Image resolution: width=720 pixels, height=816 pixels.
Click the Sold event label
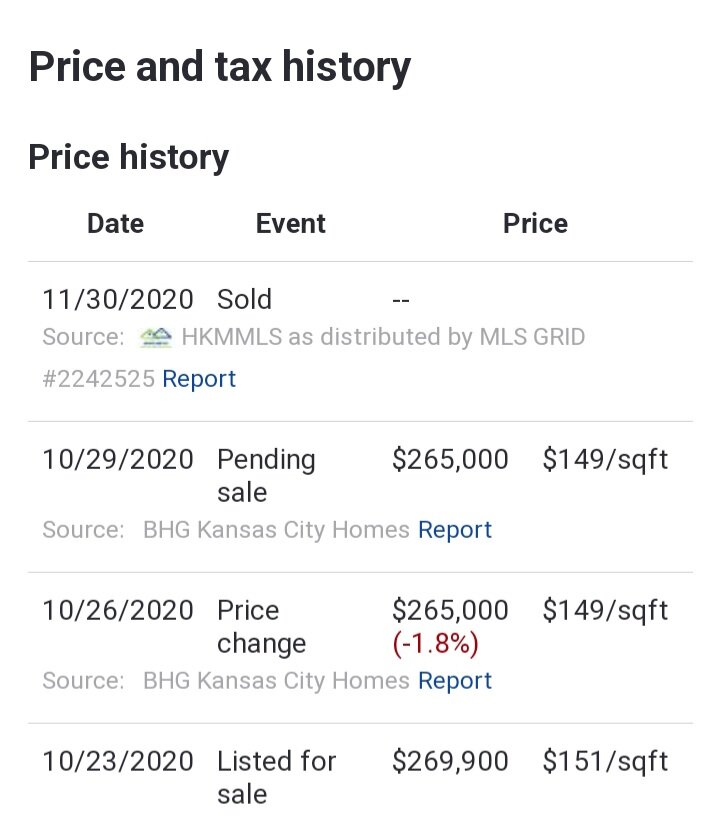click(x=244, y=299)
